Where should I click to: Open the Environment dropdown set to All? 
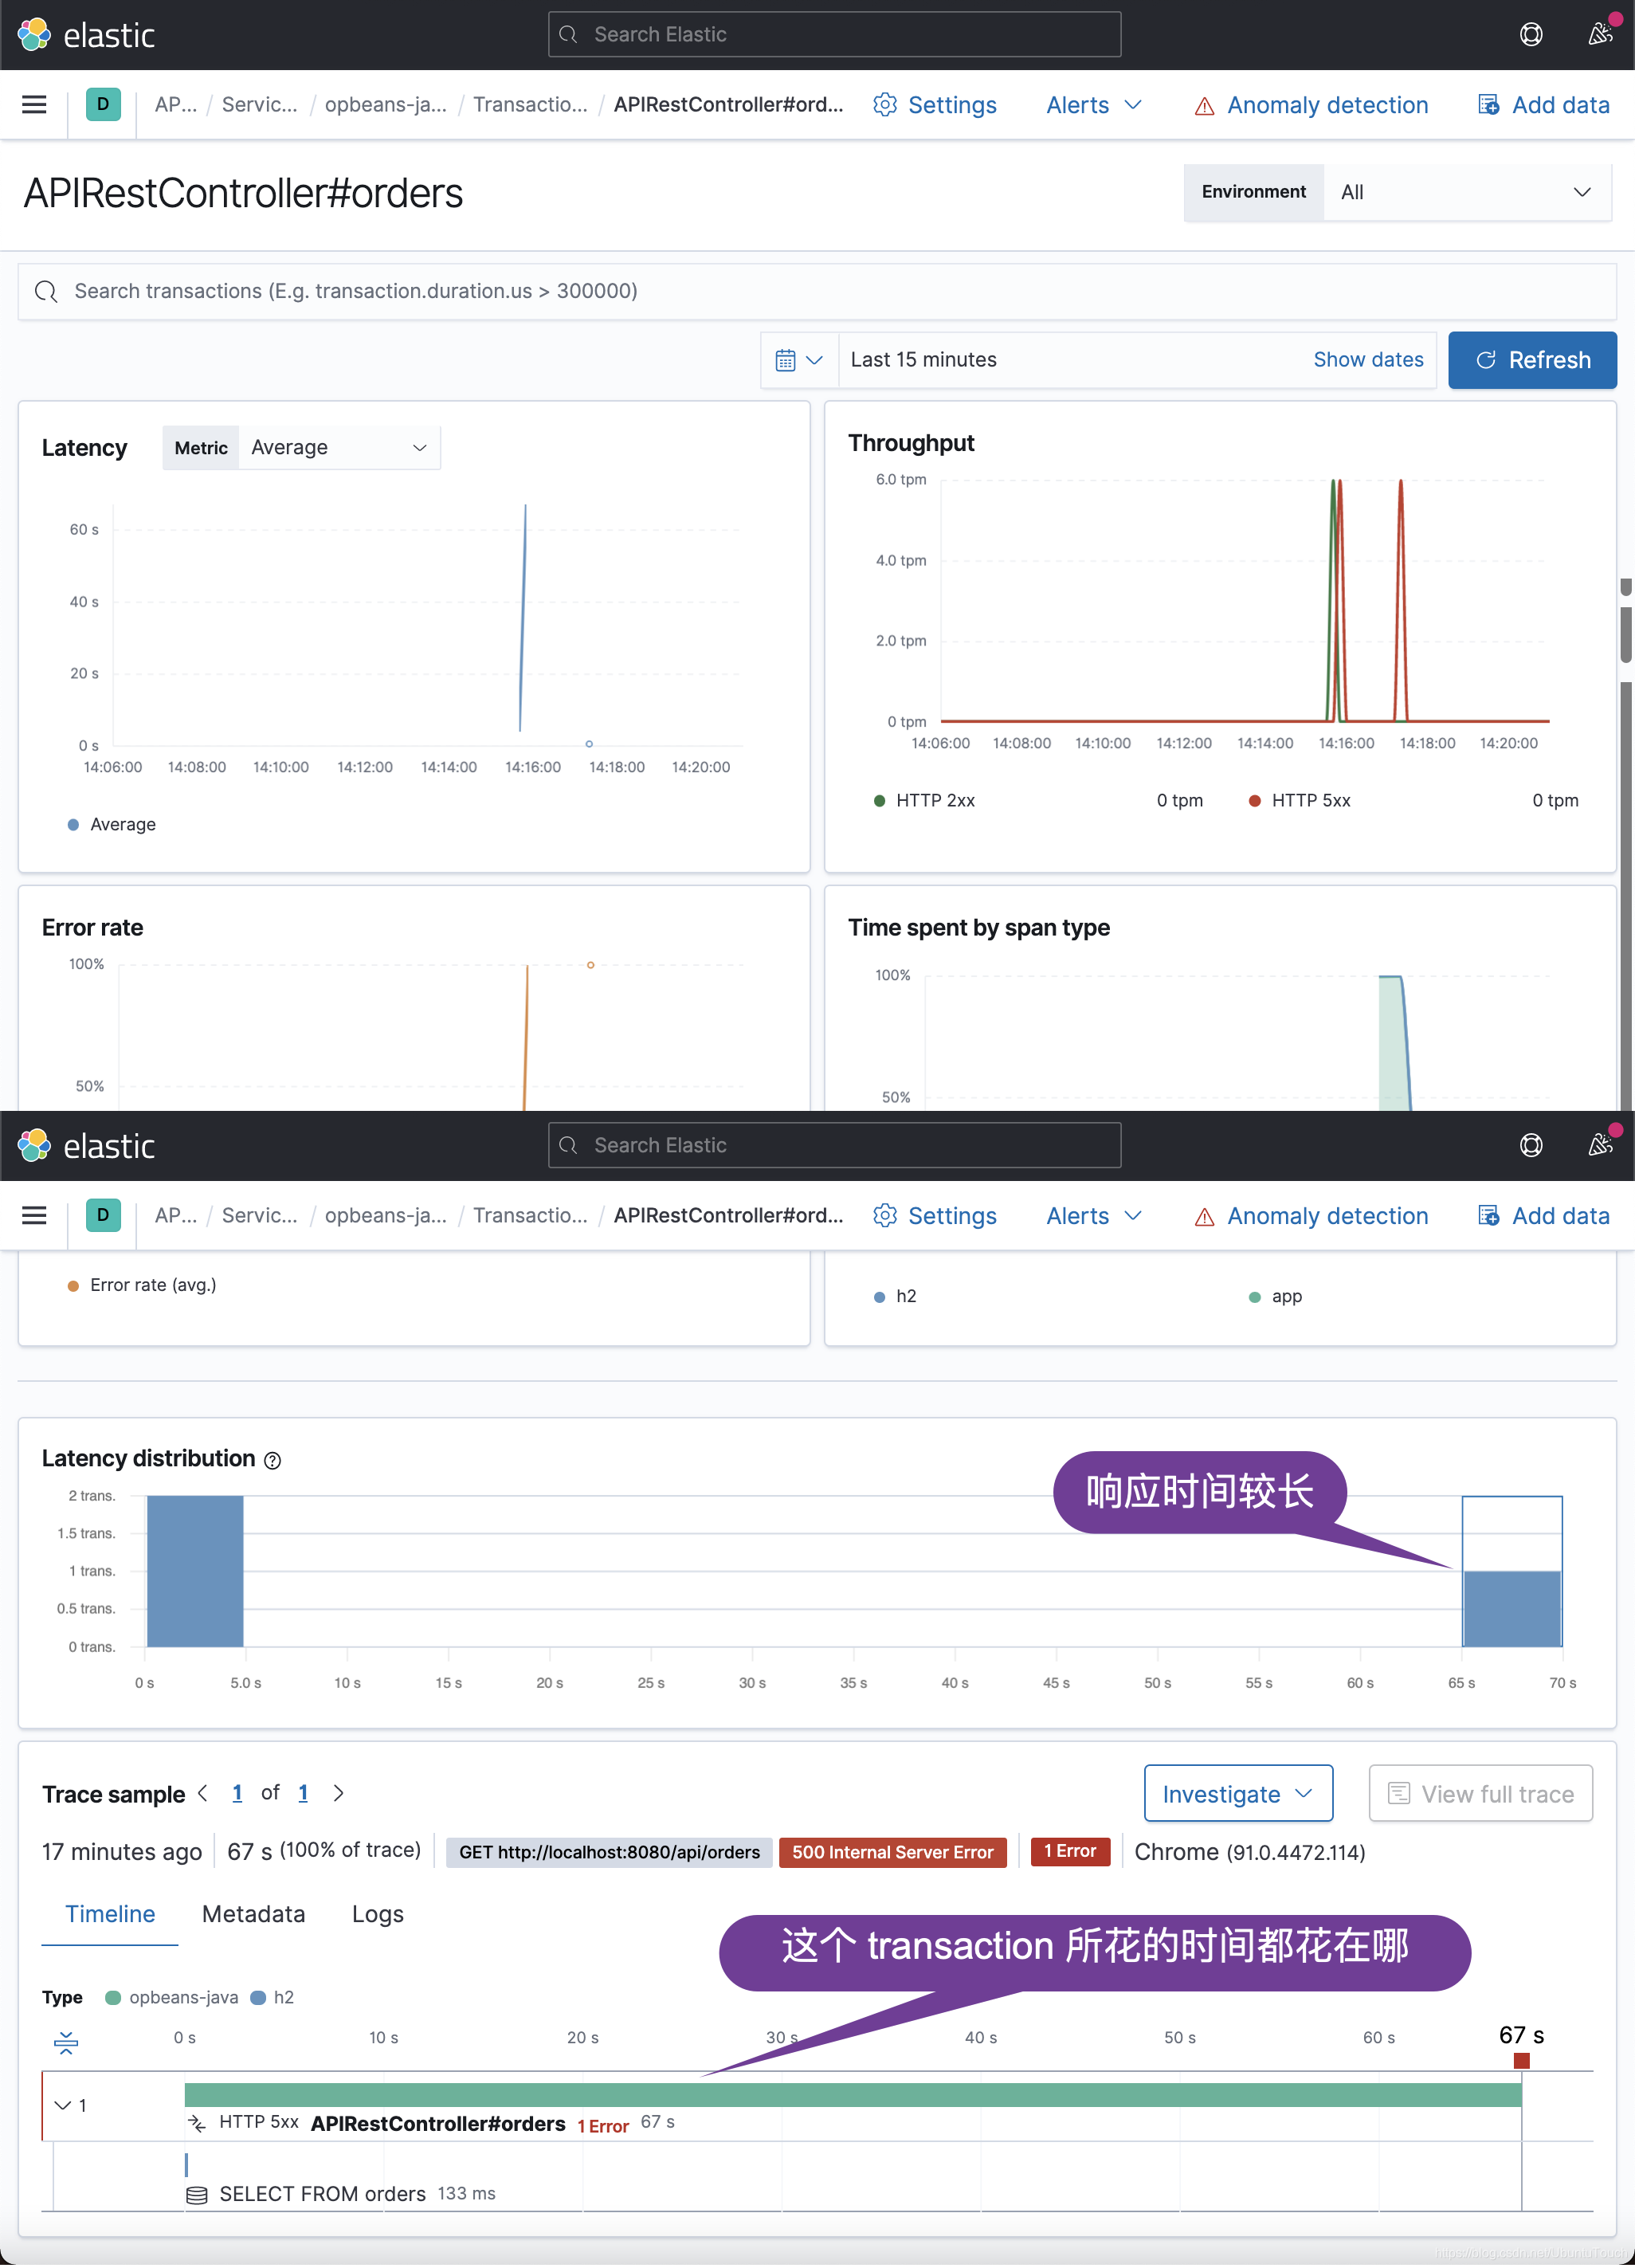1465,192
